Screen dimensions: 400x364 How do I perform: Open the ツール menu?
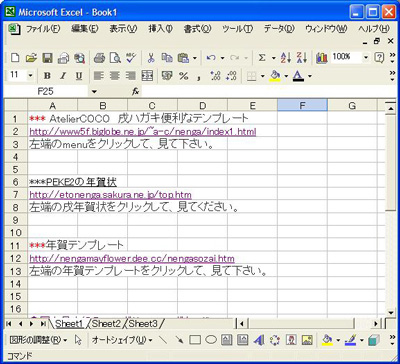[238, 29]
